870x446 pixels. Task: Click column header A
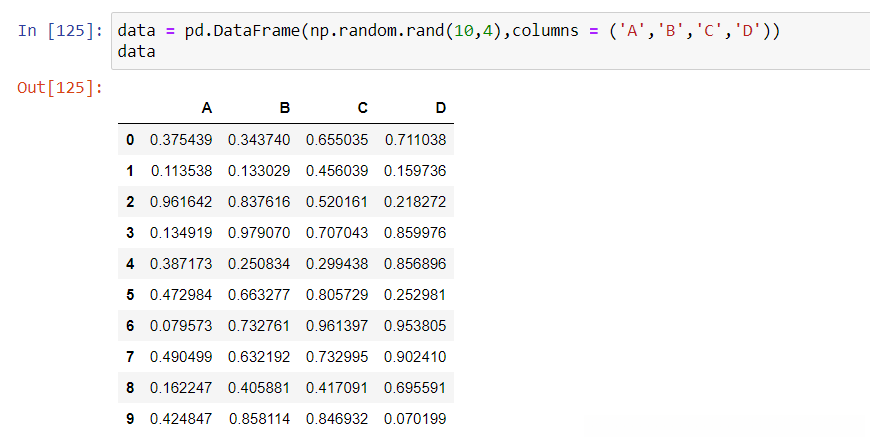(206, 108)
